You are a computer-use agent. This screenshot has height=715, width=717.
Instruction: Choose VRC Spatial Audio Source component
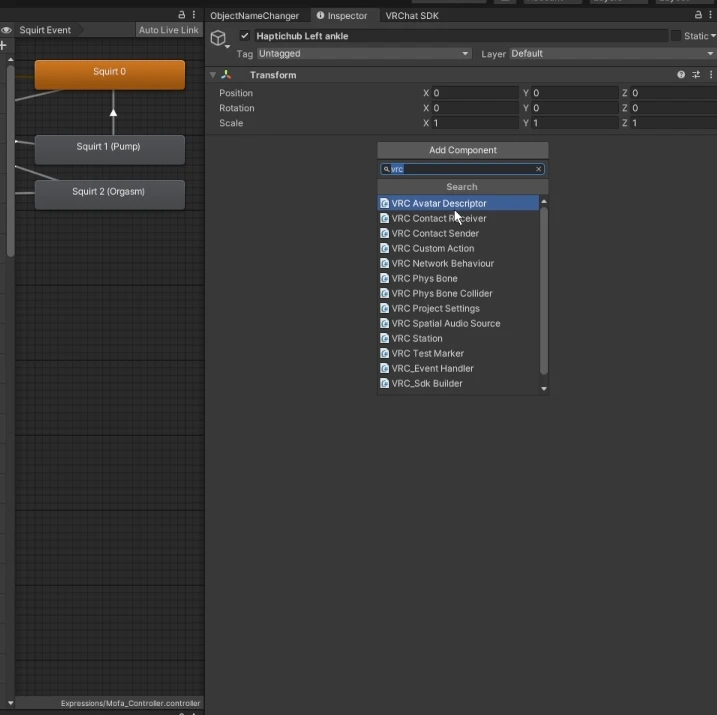pos(458,324)
